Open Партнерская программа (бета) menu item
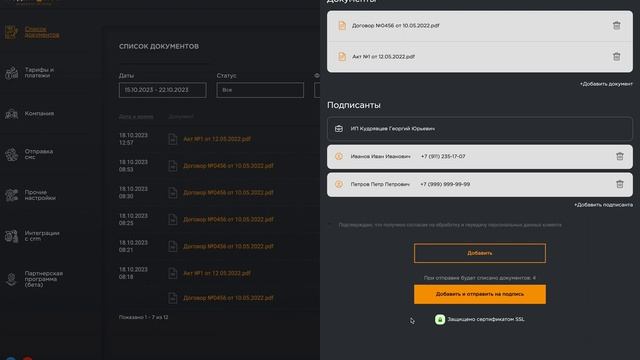The image size is (640, 360). point(44,279)
